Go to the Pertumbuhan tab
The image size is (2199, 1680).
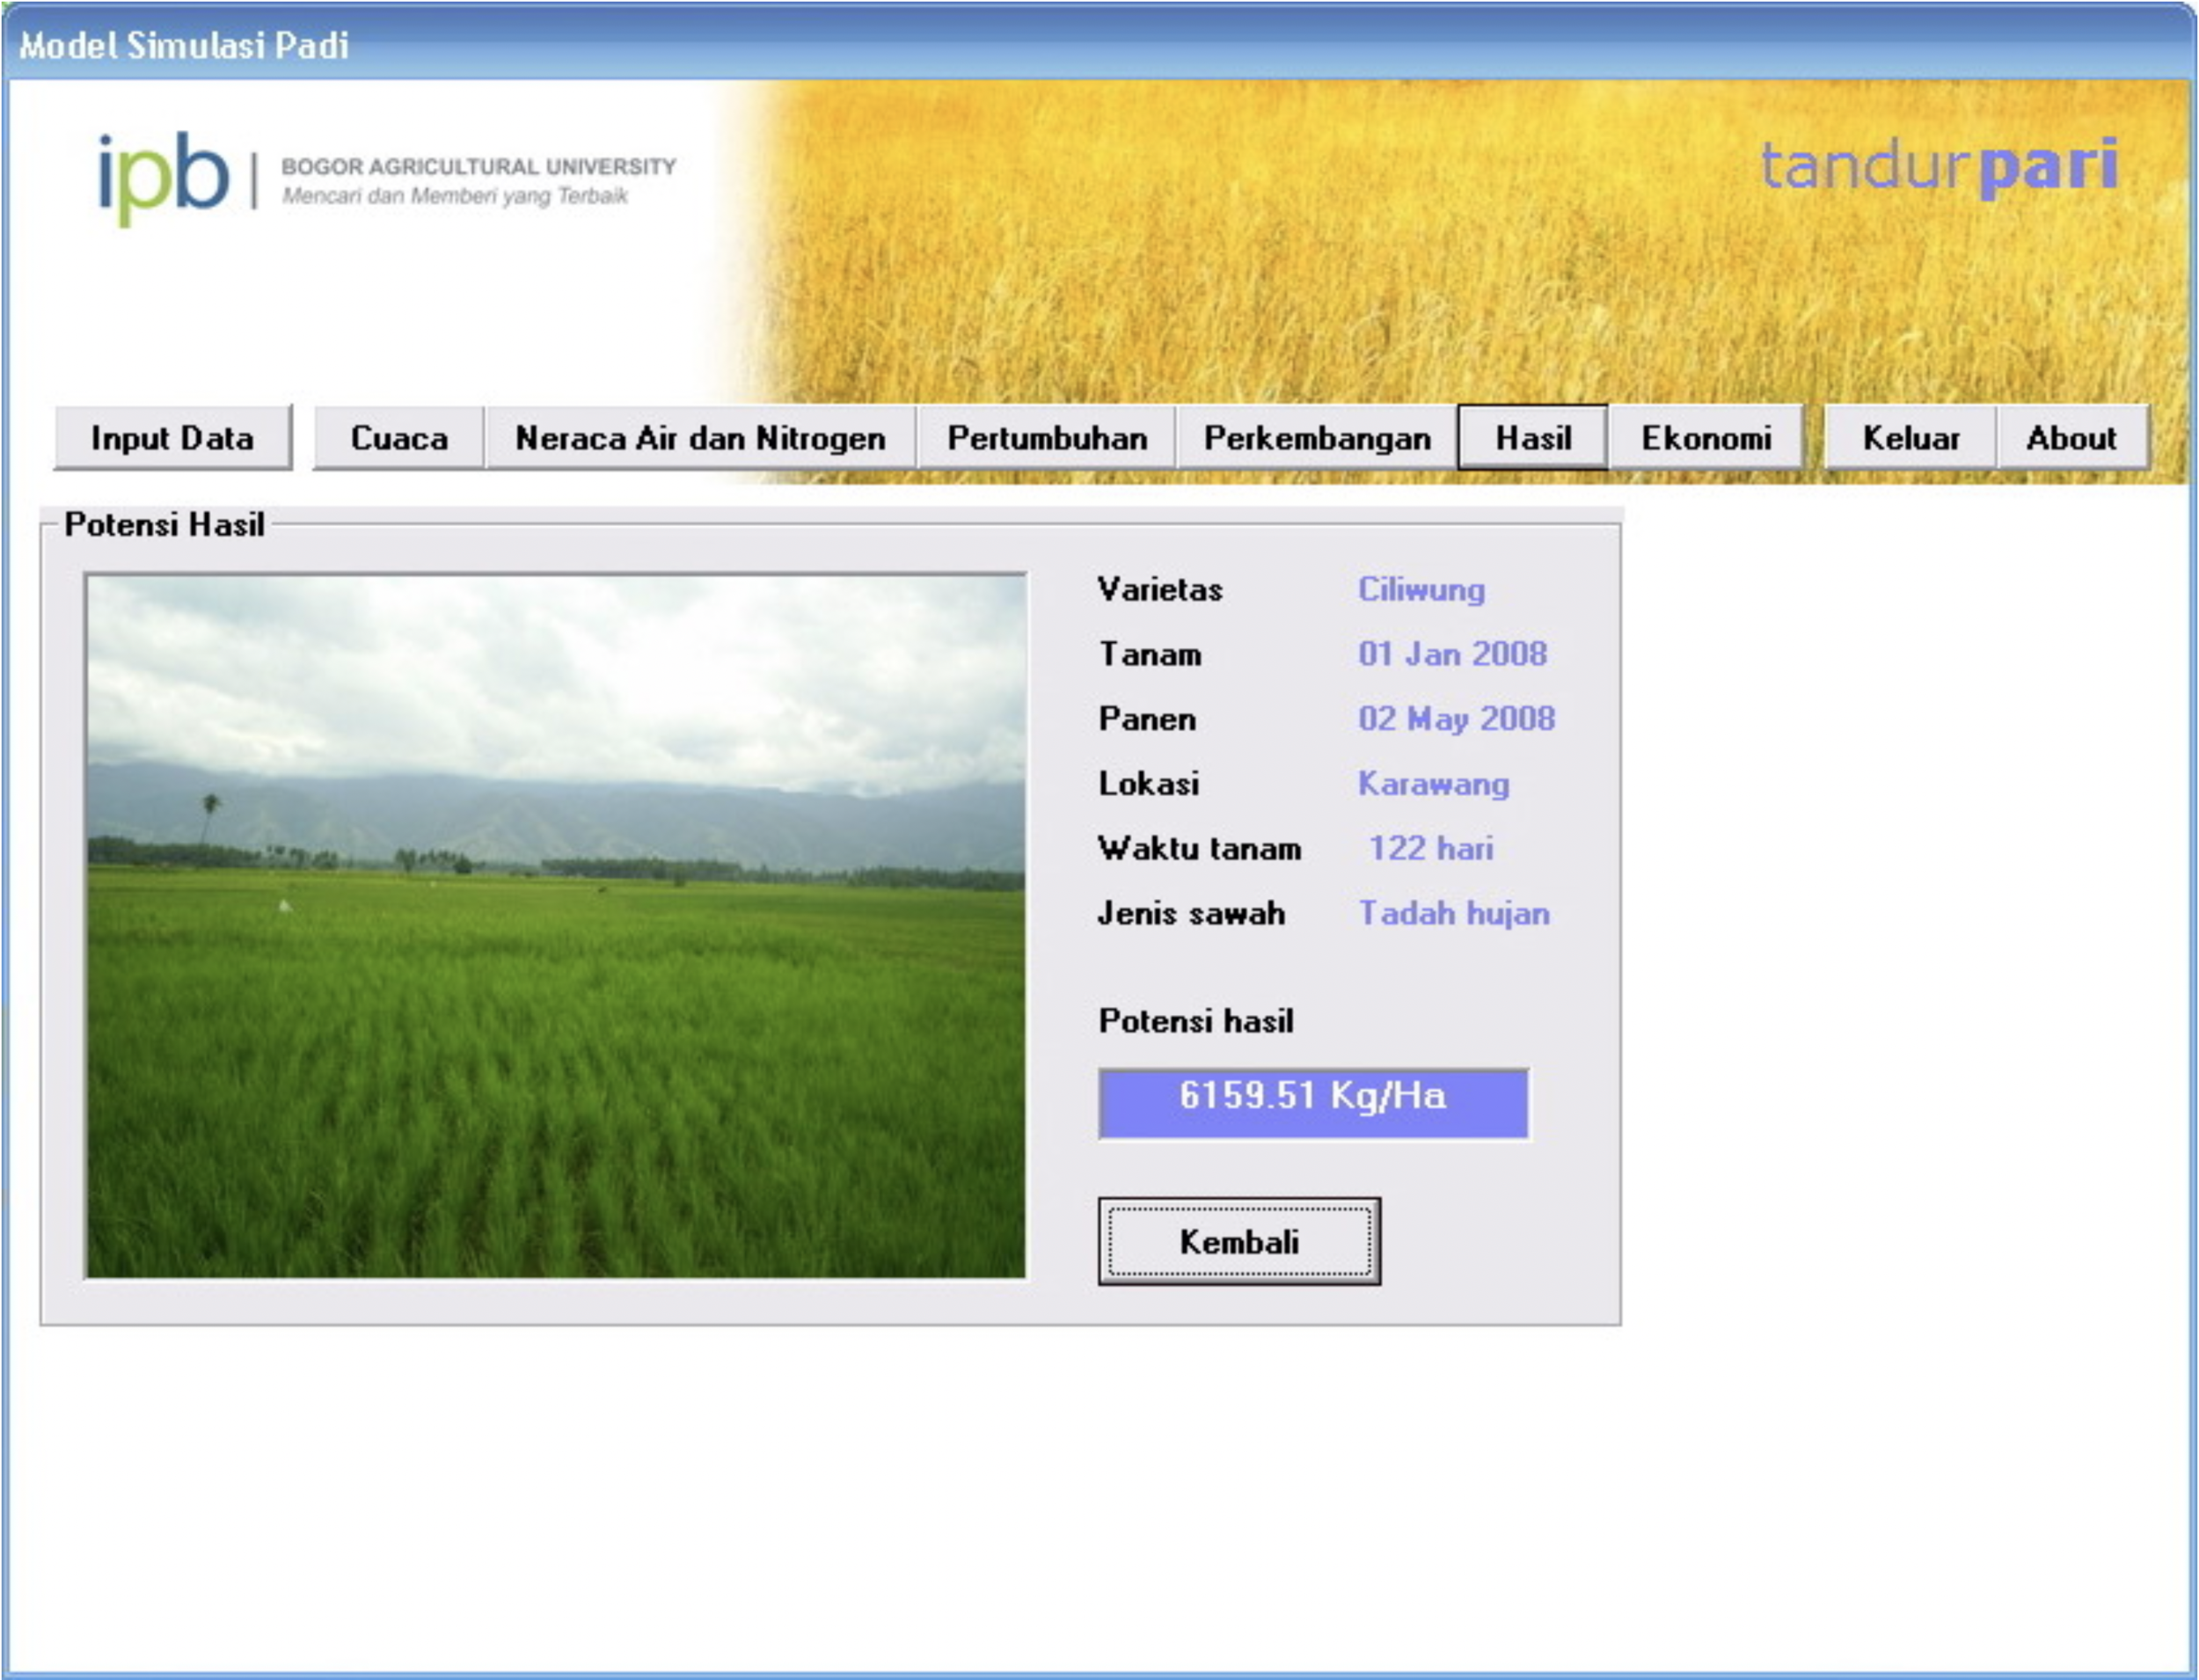[1046, 438]
